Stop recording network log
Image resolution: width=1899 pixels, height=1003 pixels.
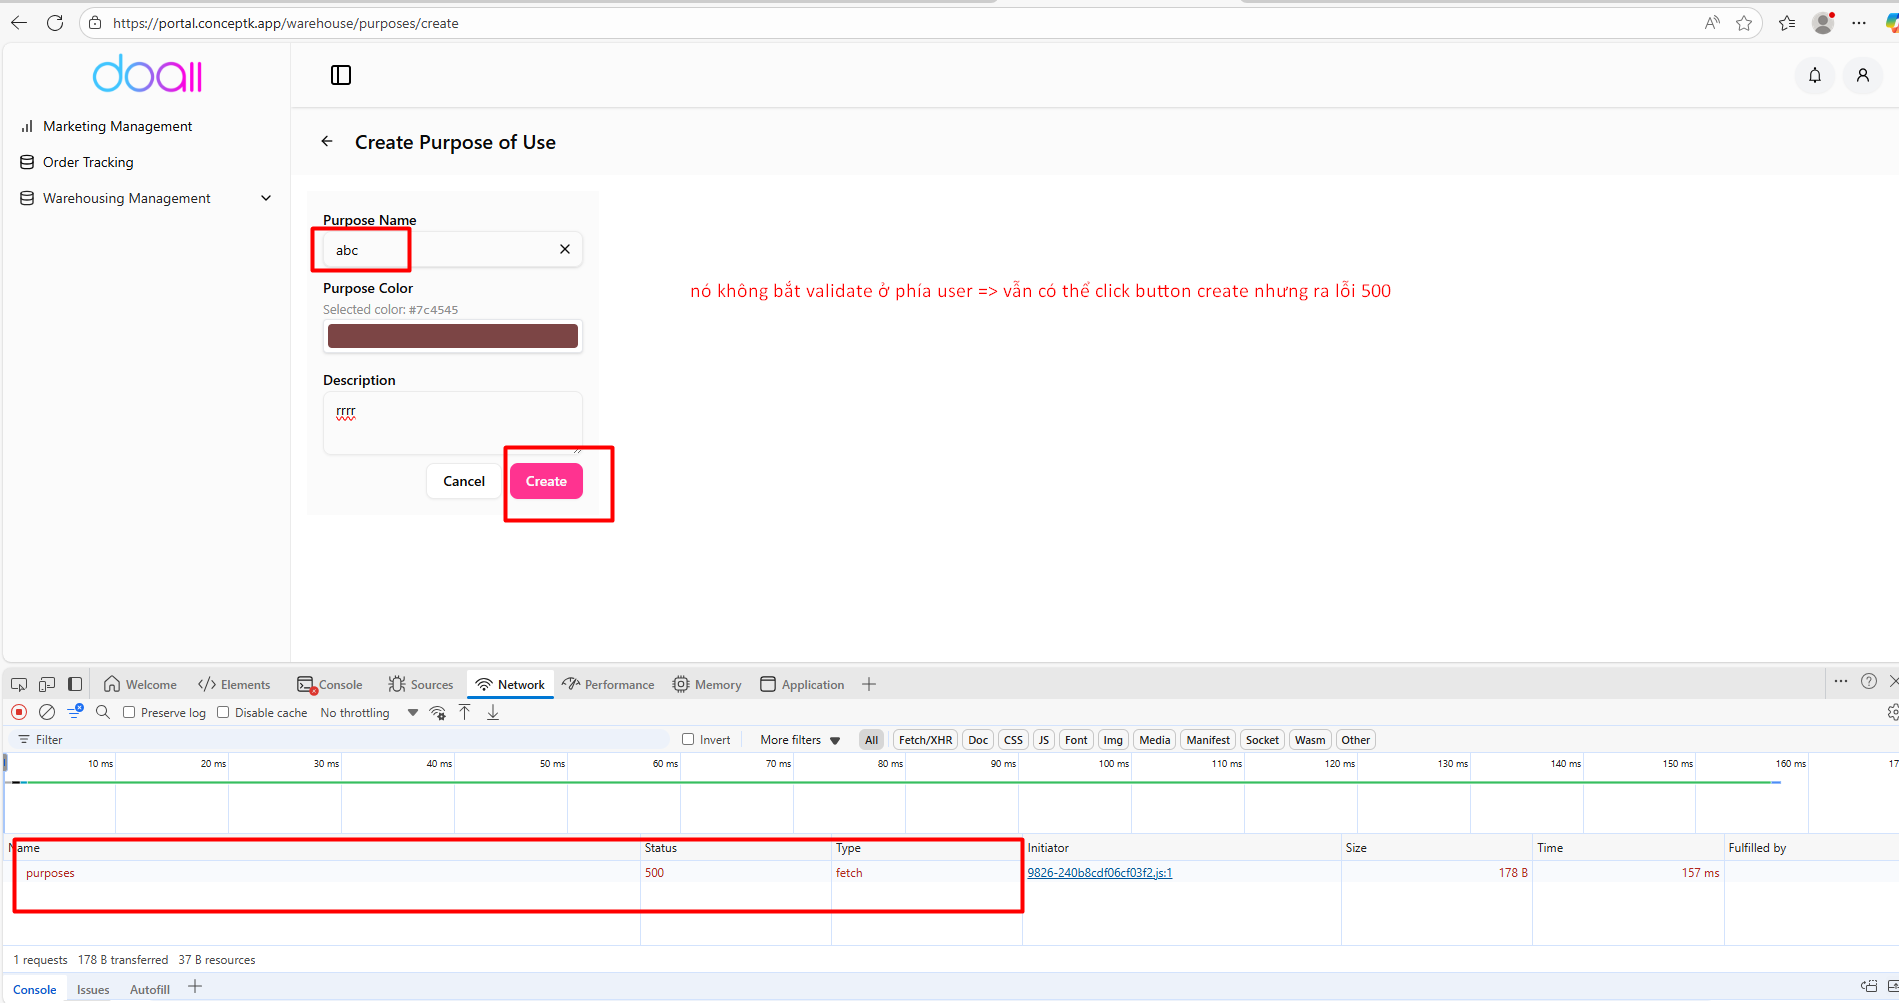(x=19, y=712)
